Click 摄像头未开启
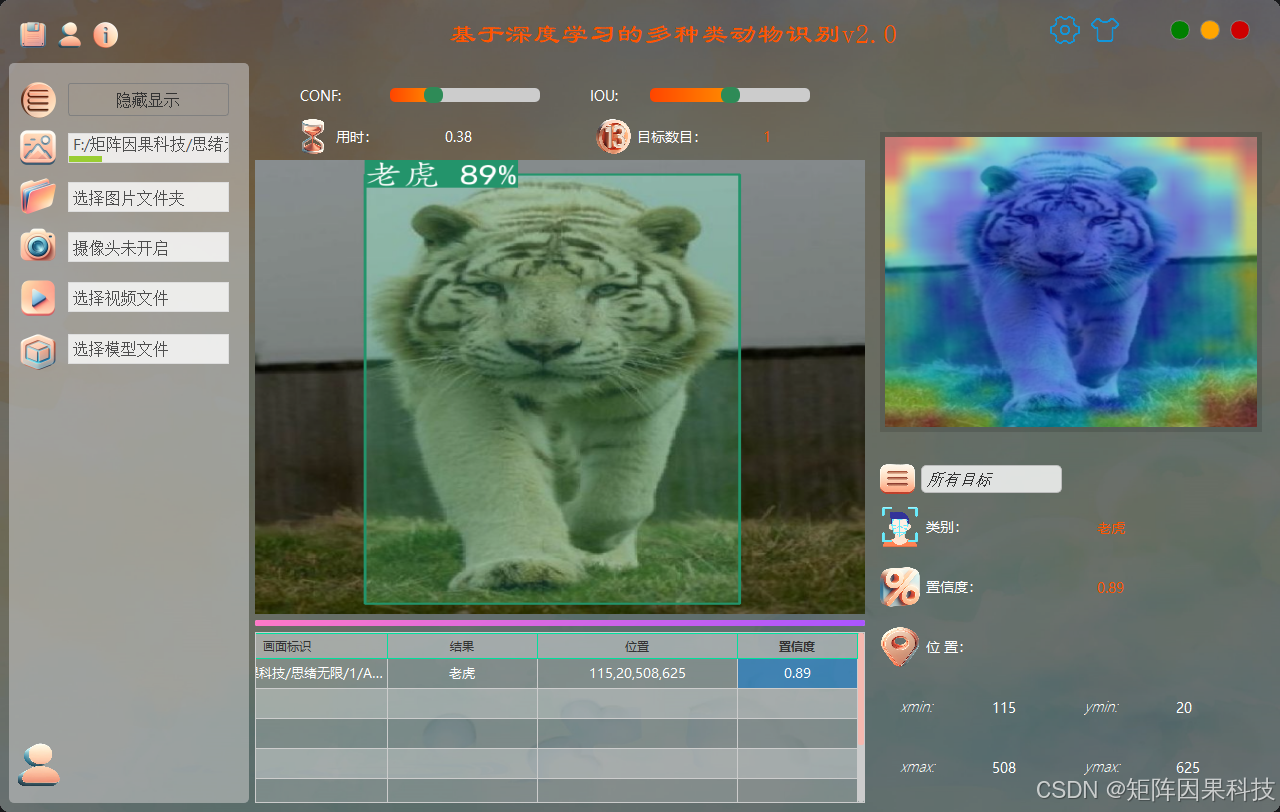The width and height of the screenshot is (1280, 812). (148, 247)
